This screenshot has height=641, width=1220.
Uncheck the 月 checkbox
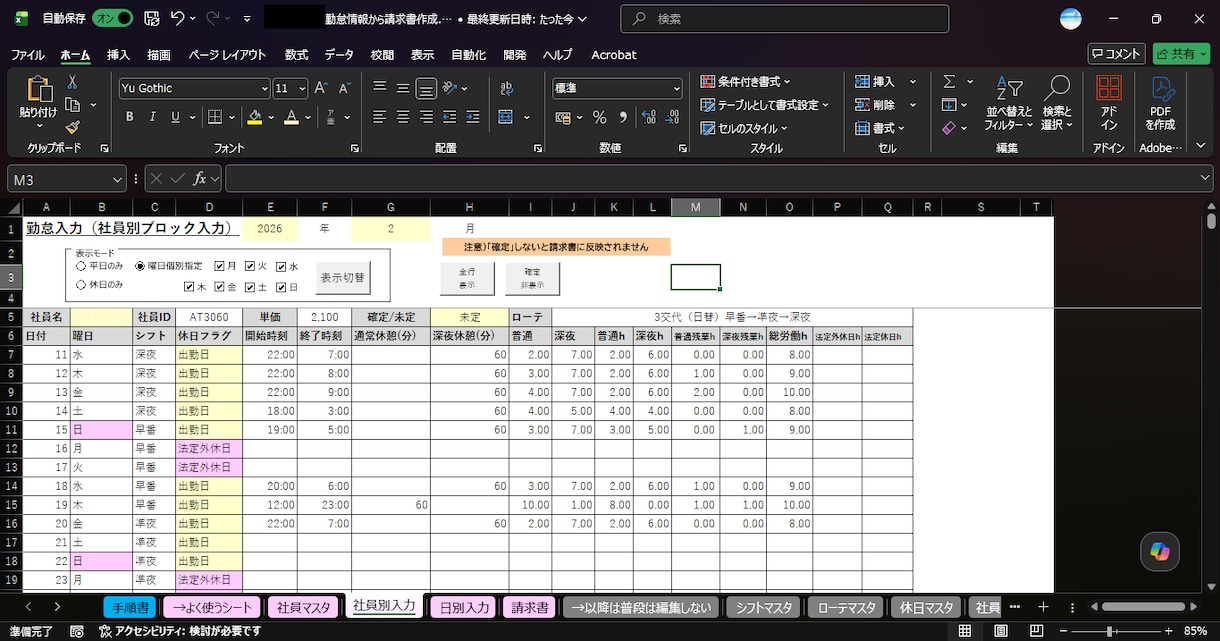click(219, 267)
